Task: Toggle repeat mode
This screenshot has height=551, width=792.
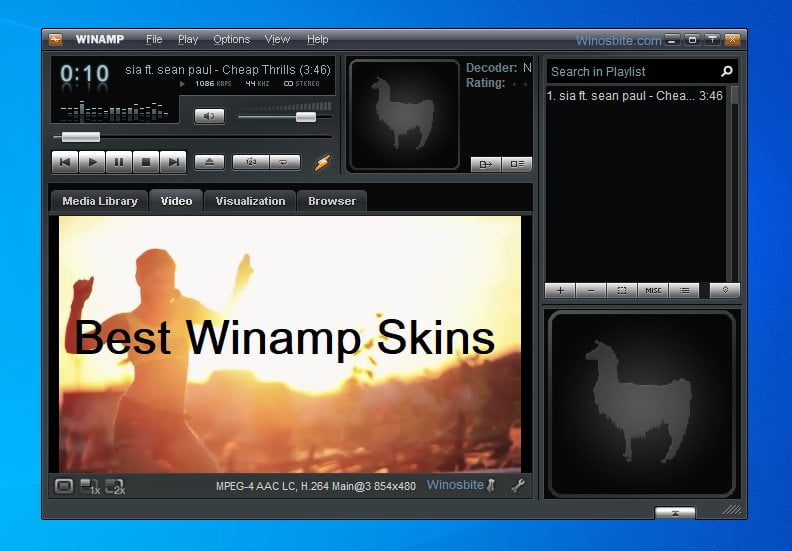Action: click(x=285, y=162)
